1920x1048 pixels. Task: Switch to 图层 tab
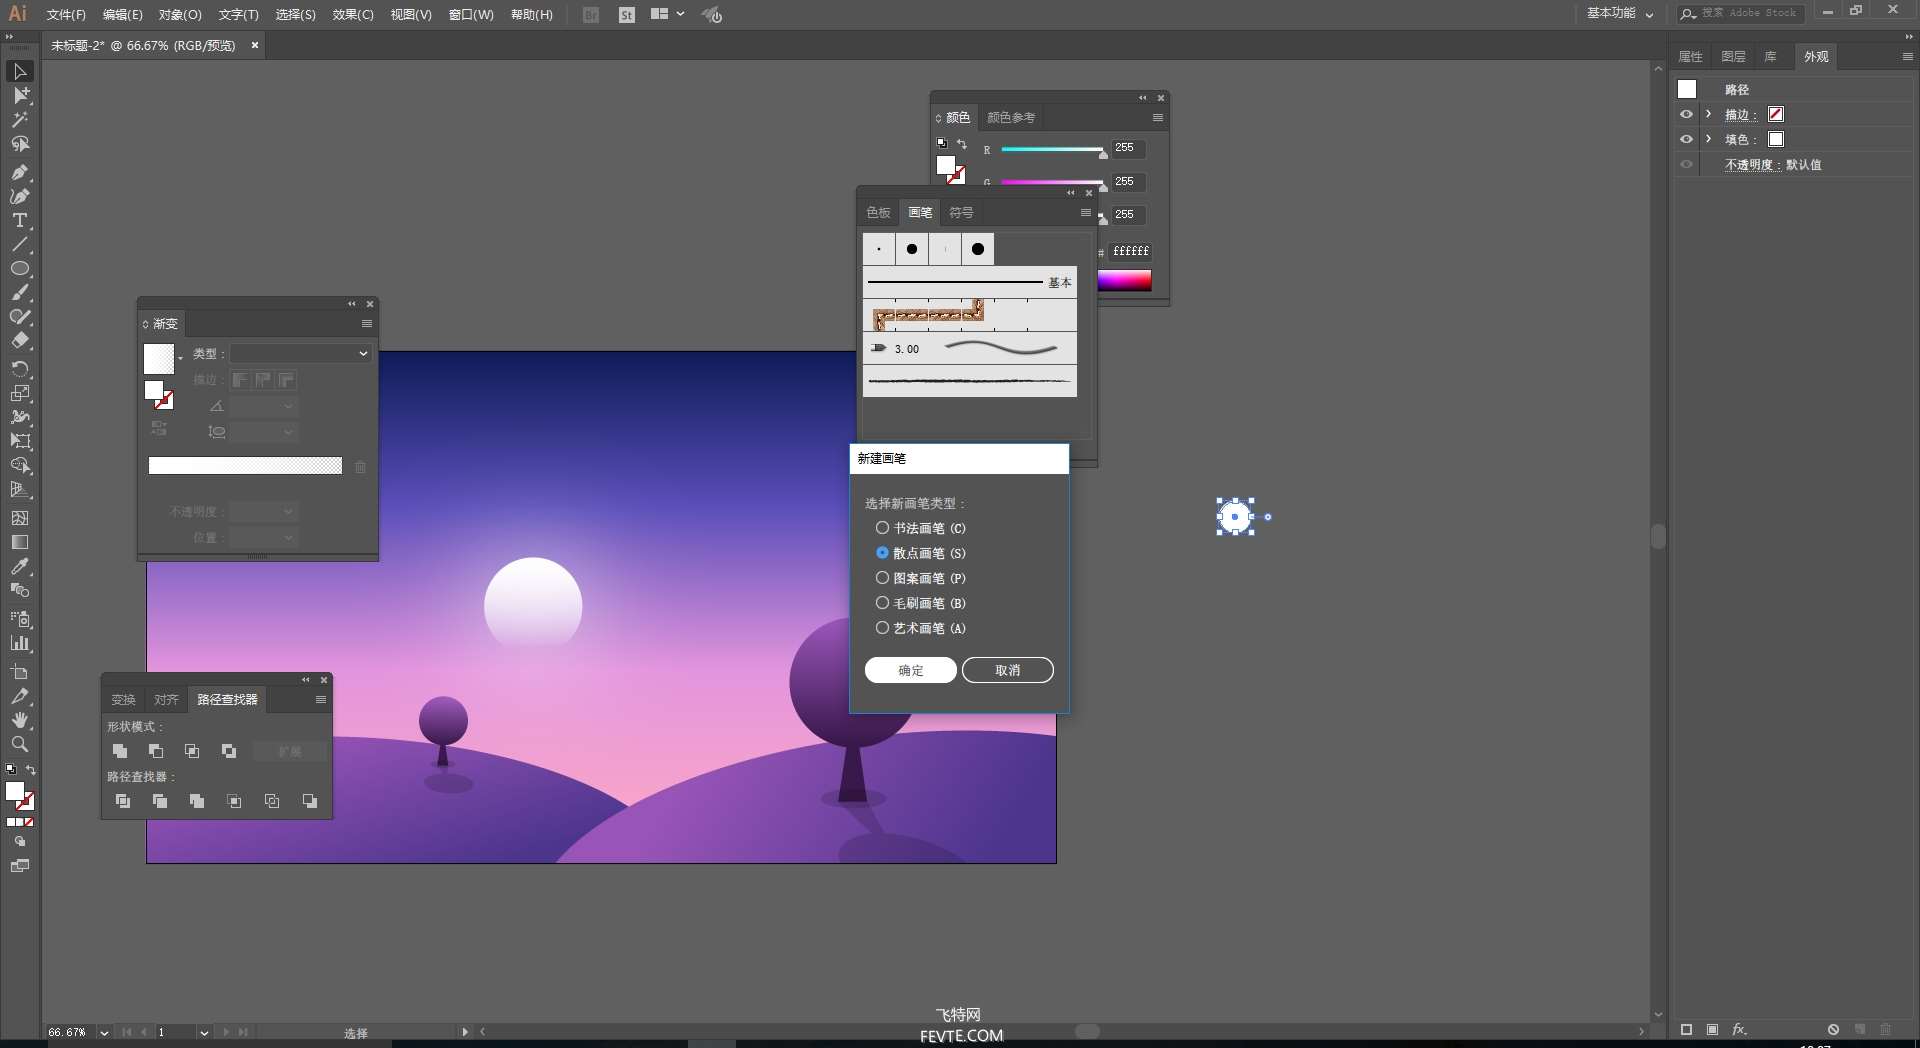(x=1733, y=56)
